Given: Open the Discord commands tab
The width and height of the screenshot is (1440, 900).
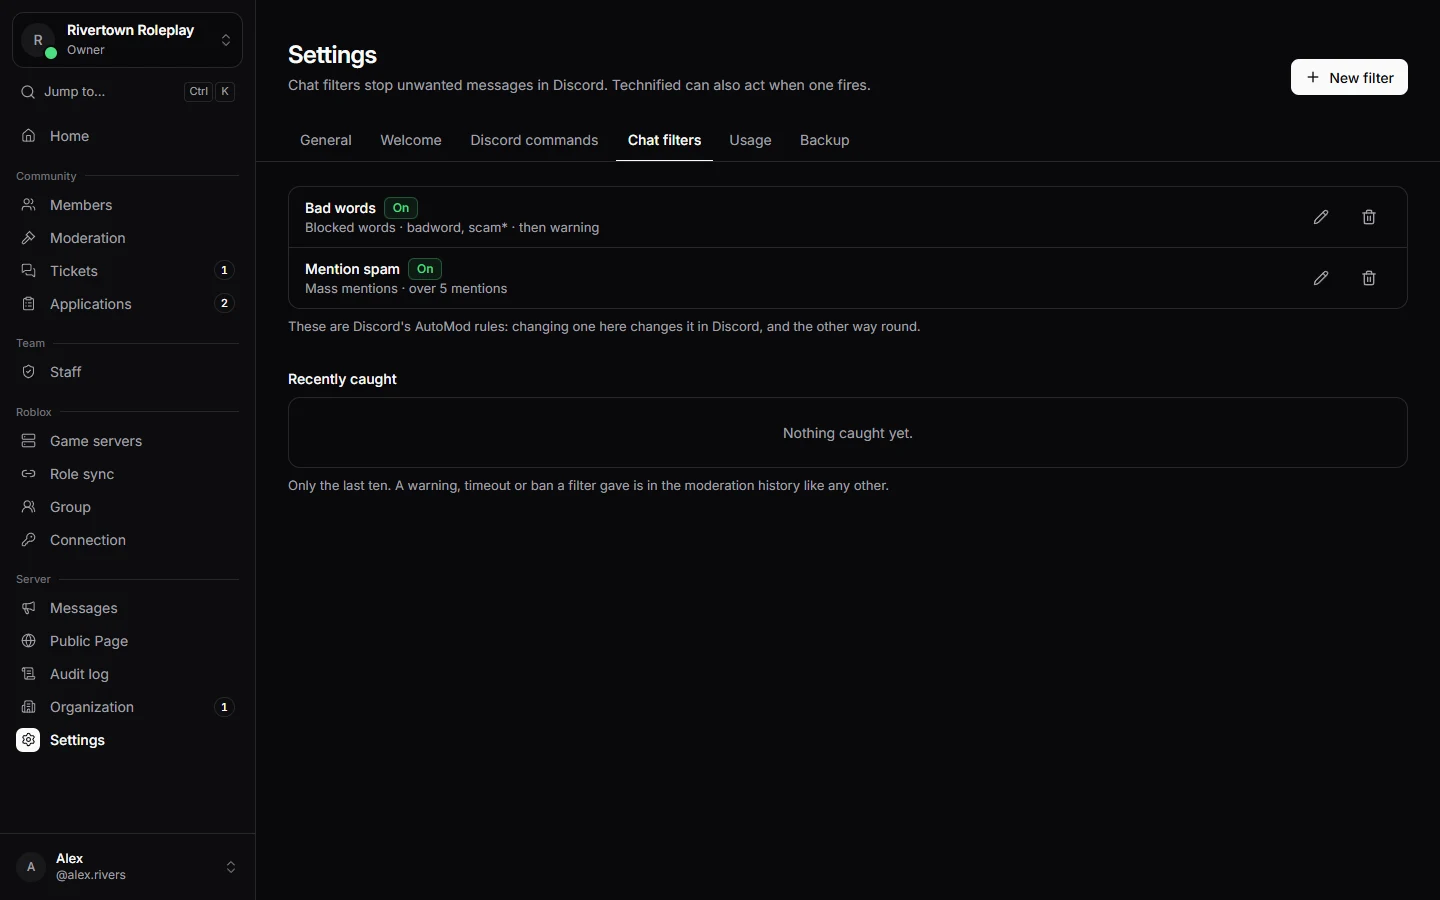Looking at the screenshot, I should click(x=534, y=140).
